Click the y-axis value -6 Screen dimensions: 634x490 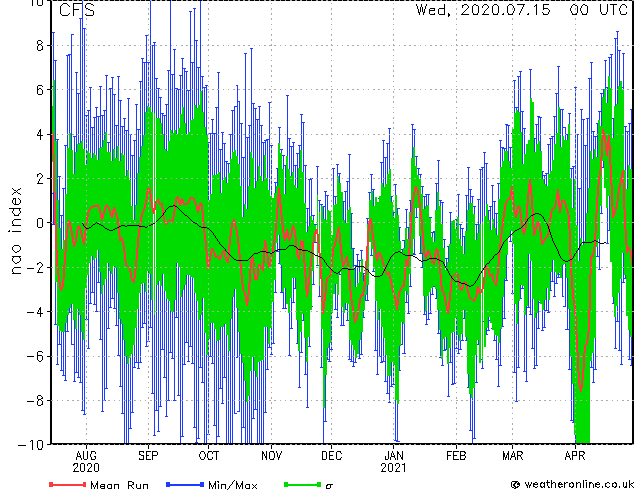[35, 356]
